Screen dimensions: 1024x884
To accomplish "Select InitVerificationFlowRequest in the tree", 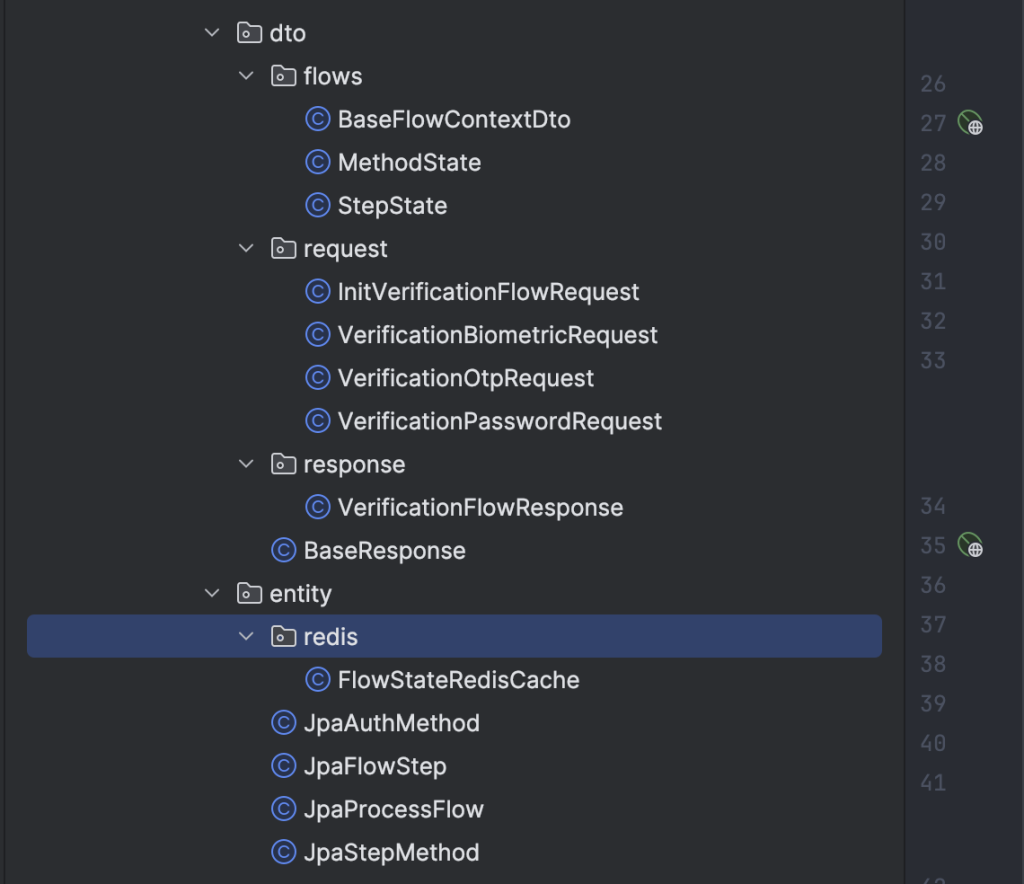I will coord(488,292).
